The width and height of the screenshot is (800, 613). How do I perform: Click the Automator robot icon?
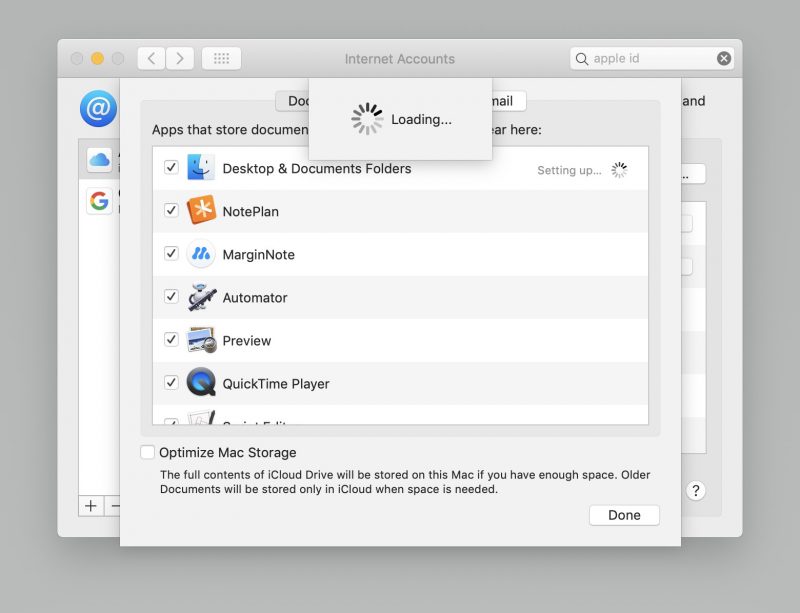(201, 297)
